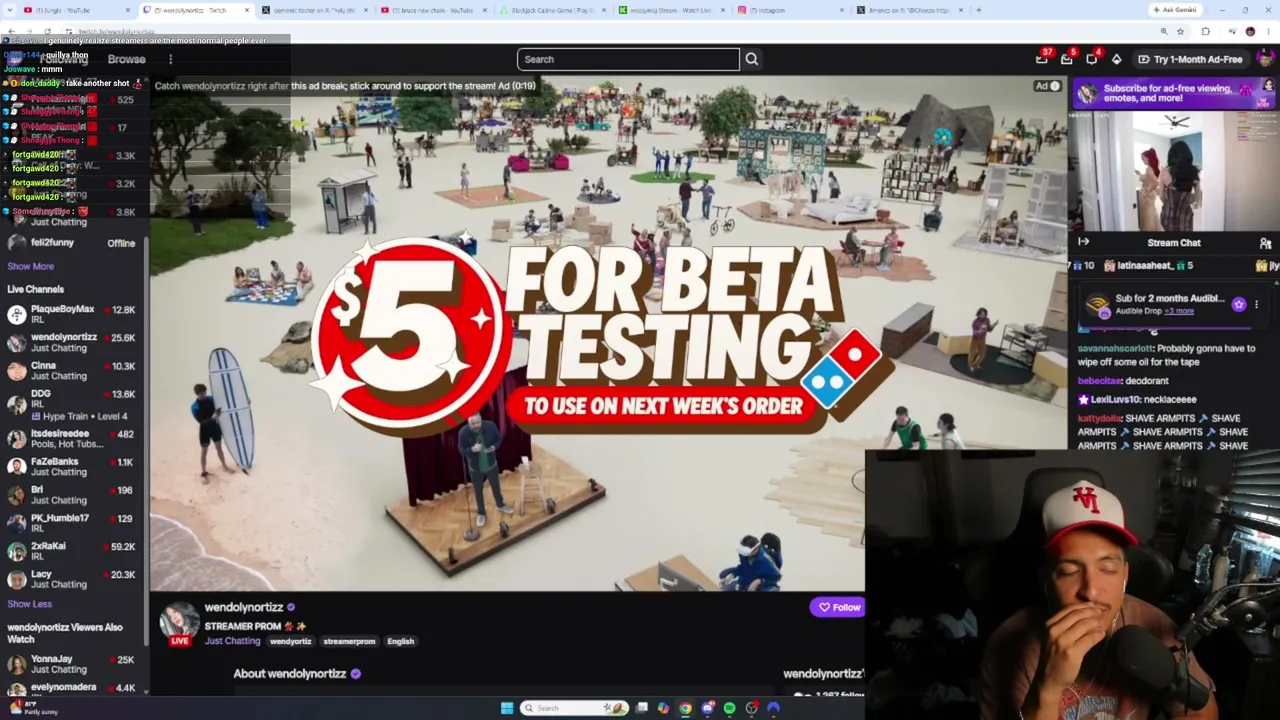Screen dimensions: 1280x720
Task: Open Copilot from the taskbar
Action: click(x=663, y=708)
